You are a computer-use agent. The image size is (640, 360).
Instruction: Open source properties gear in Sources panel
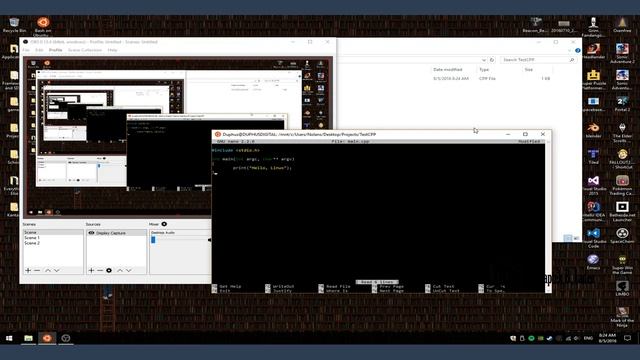point(109,270)
